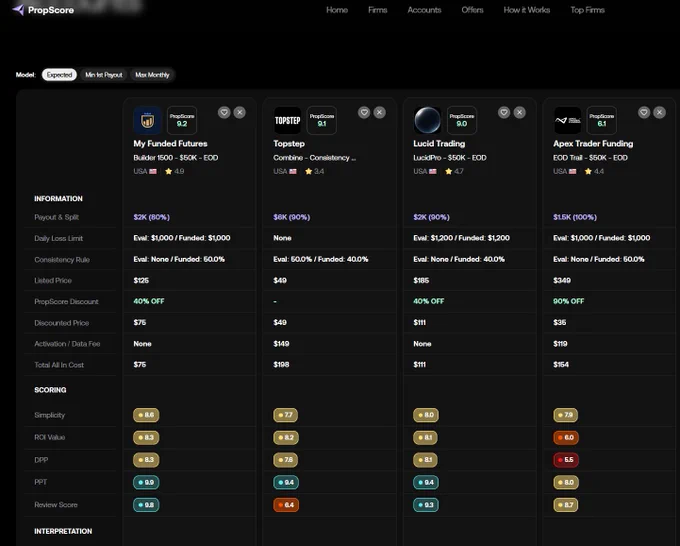The width and height of the screenshot is (680, 546).
Task: Click Apex Review Score 8.7 badge
Action: (566, 505)
